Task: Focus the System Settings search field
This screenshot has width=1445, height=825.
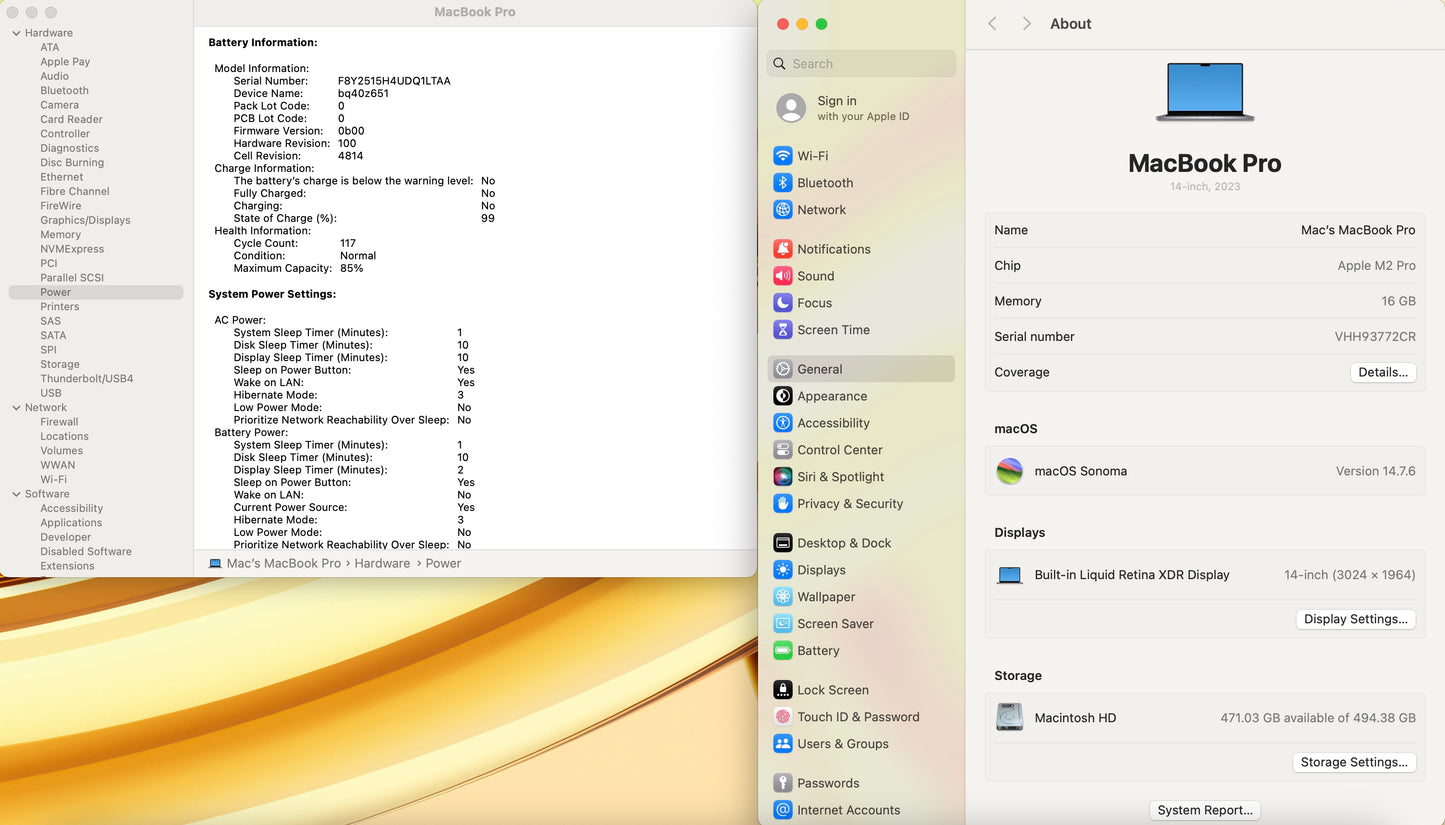Action: point(861,64)
